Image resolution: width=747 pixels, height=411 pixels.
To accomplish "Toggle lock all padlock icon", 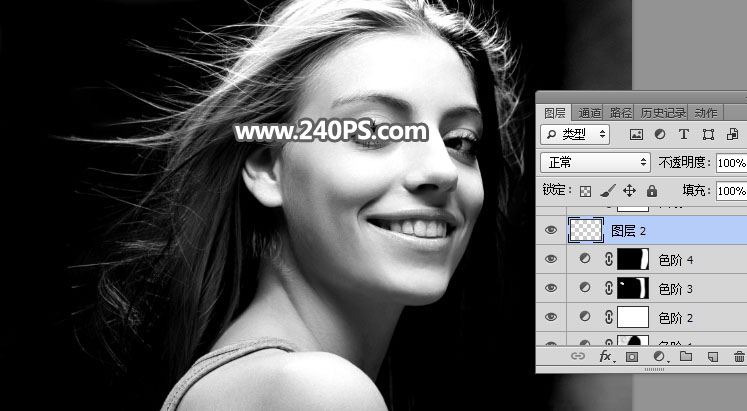I will (652, 191).
